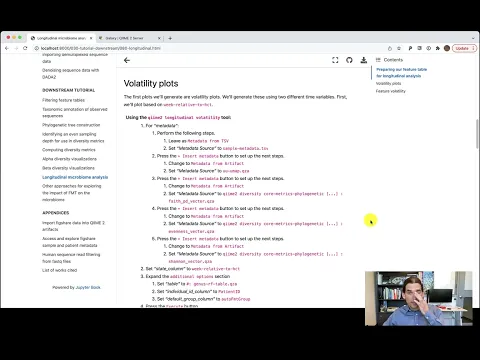The height and width of the screenshot is (360, 480).
Task: Click the browser Update button
Action: [464, 48]
